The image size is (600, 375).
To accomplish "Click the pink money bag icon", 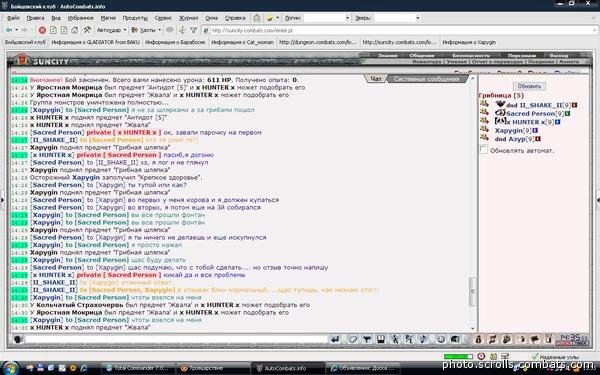I will tap(478, 339).
